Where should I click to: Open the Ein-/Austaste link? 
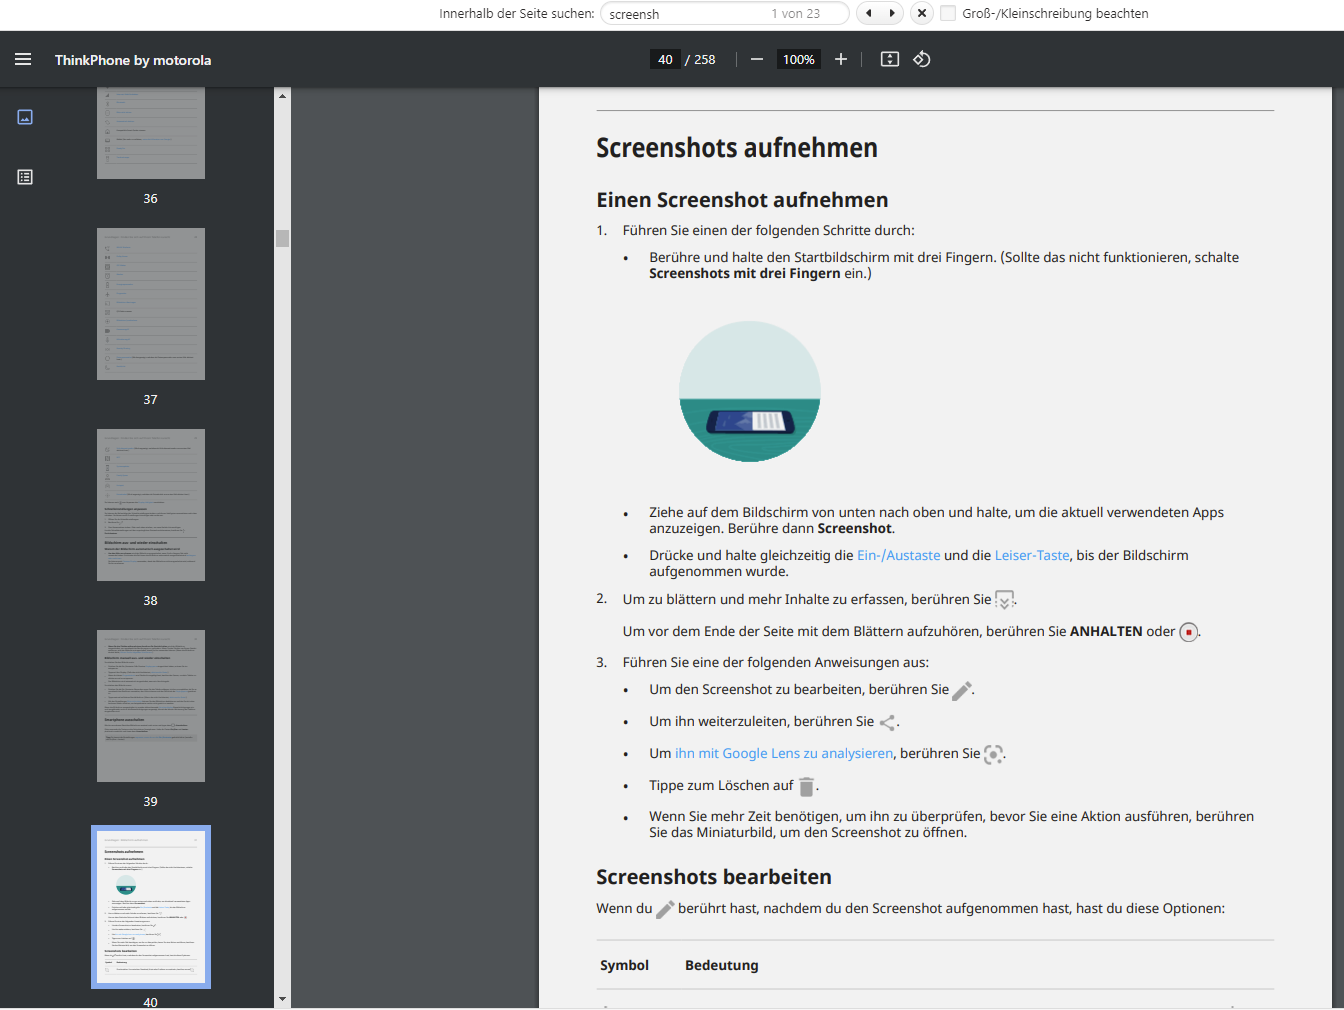898,556
